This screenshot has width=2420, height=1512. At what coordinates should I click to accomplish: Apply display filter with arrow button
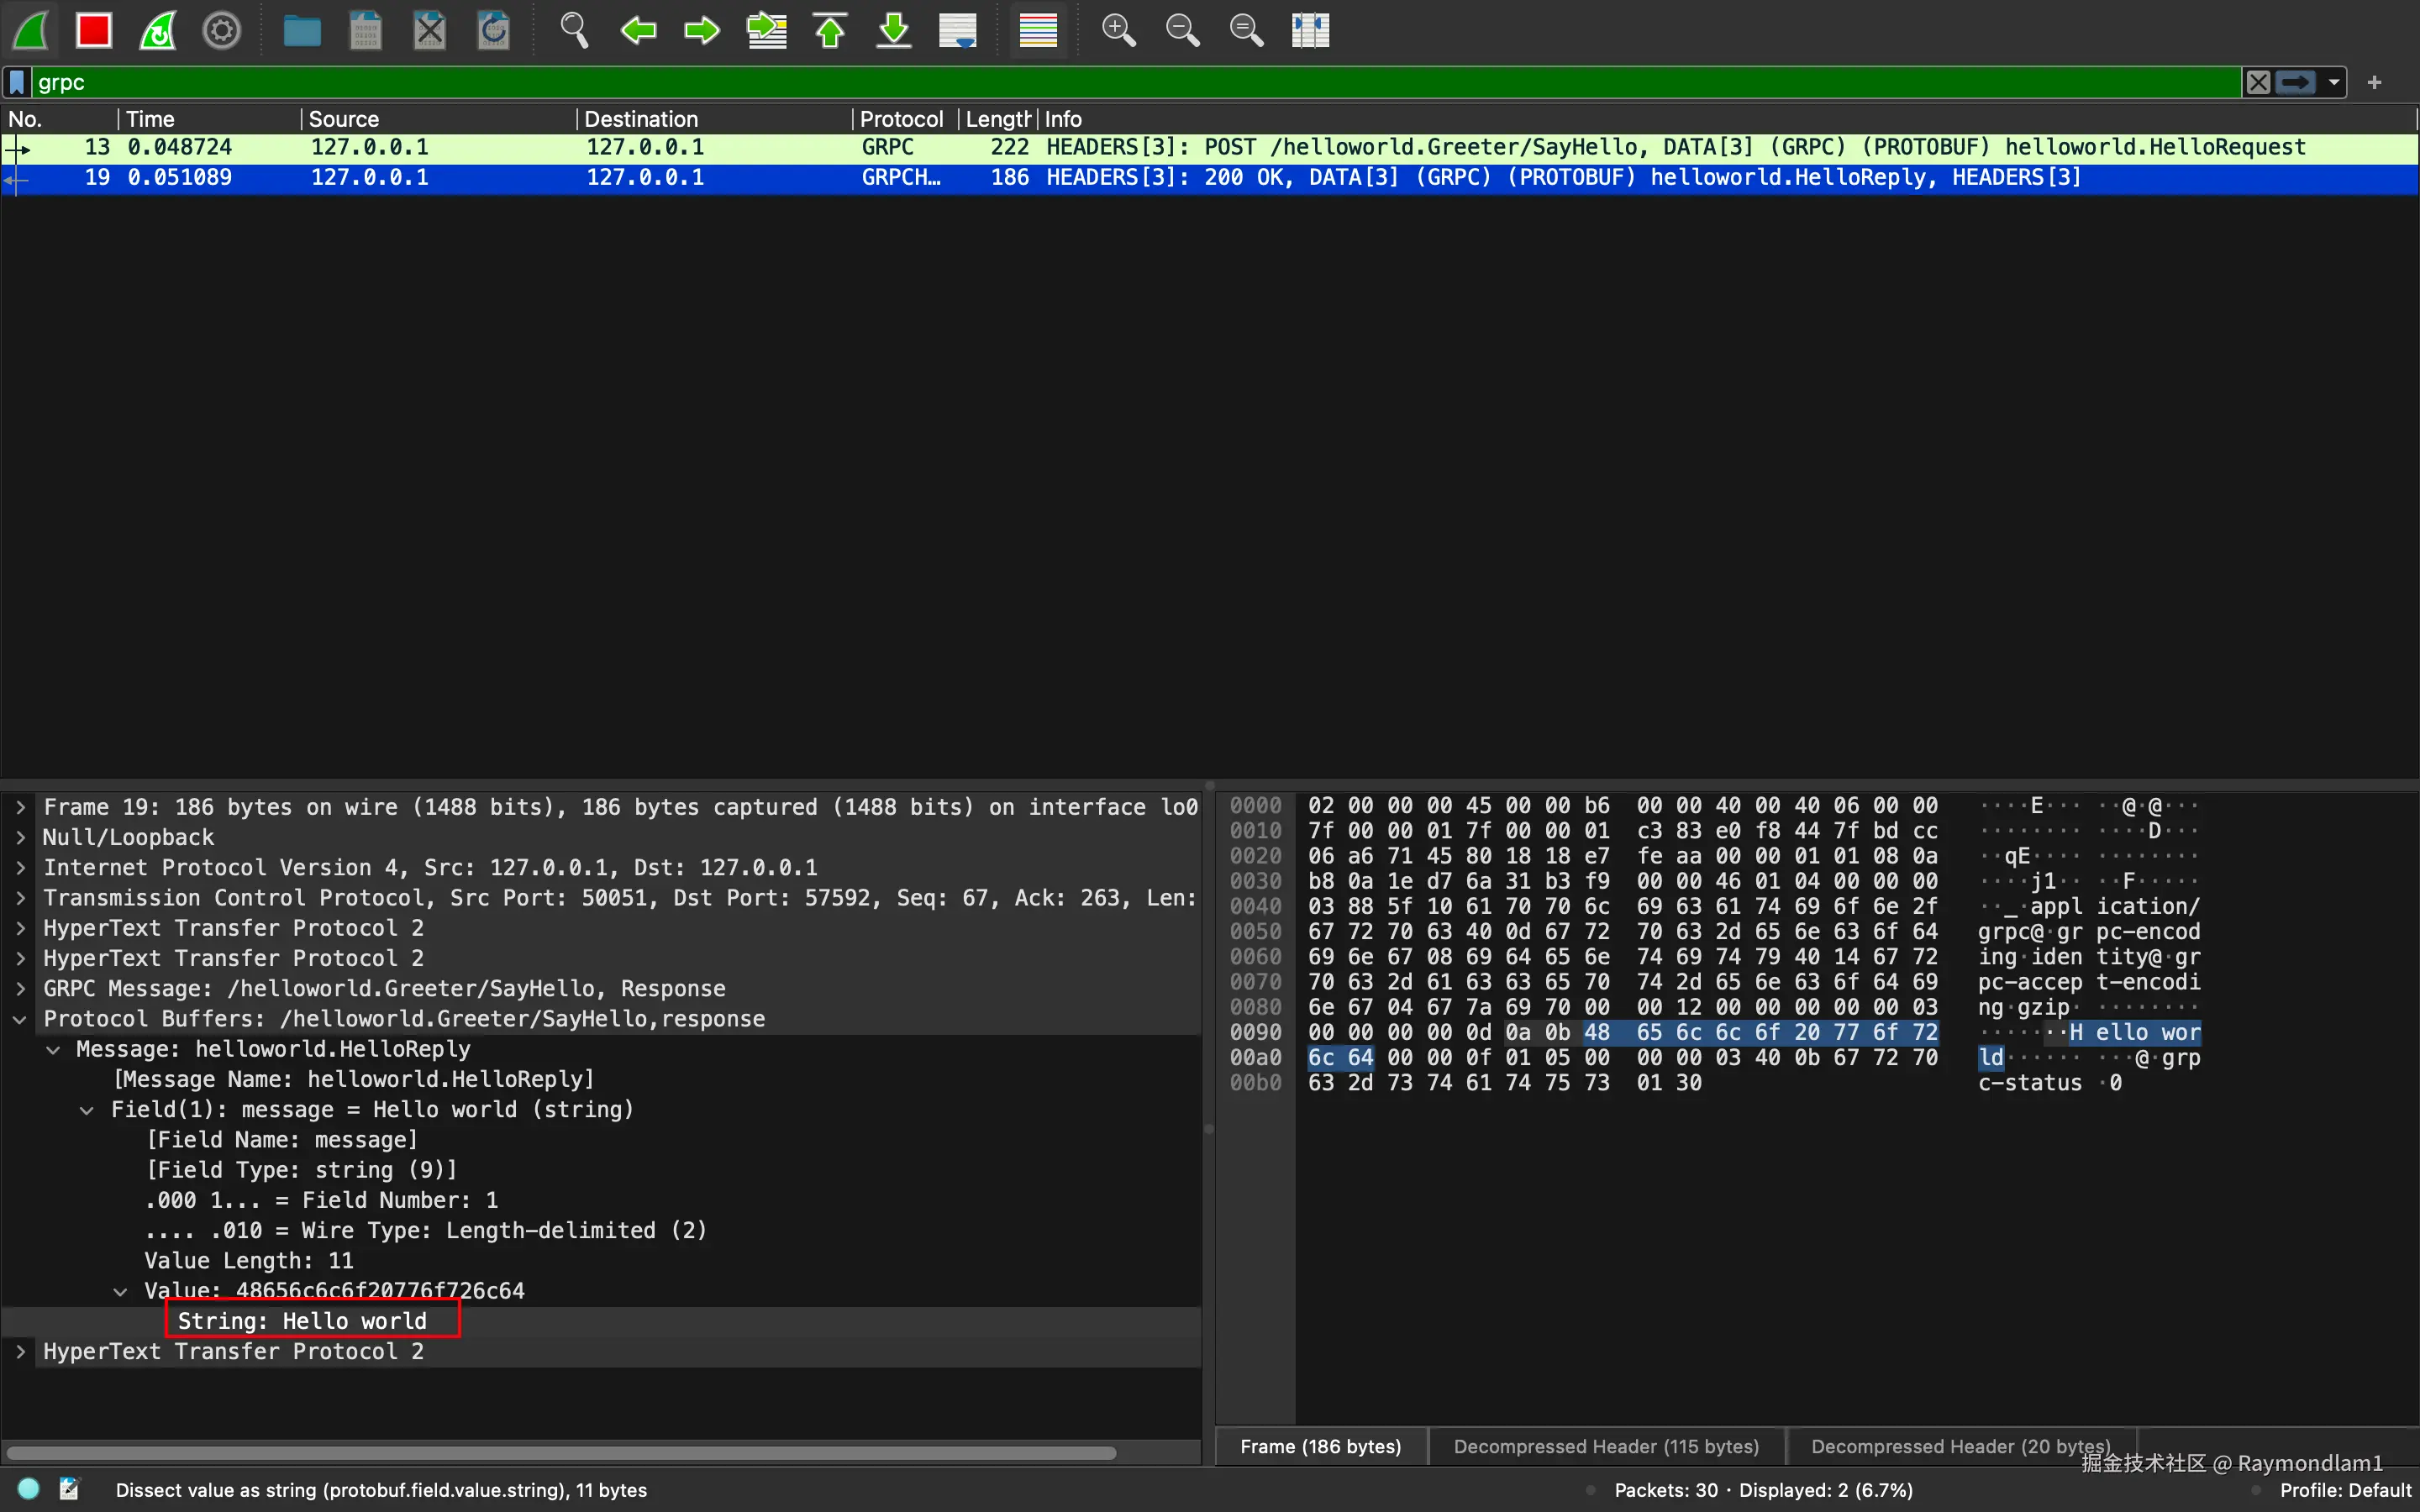pyautogui.click(x=2296, y=82)
